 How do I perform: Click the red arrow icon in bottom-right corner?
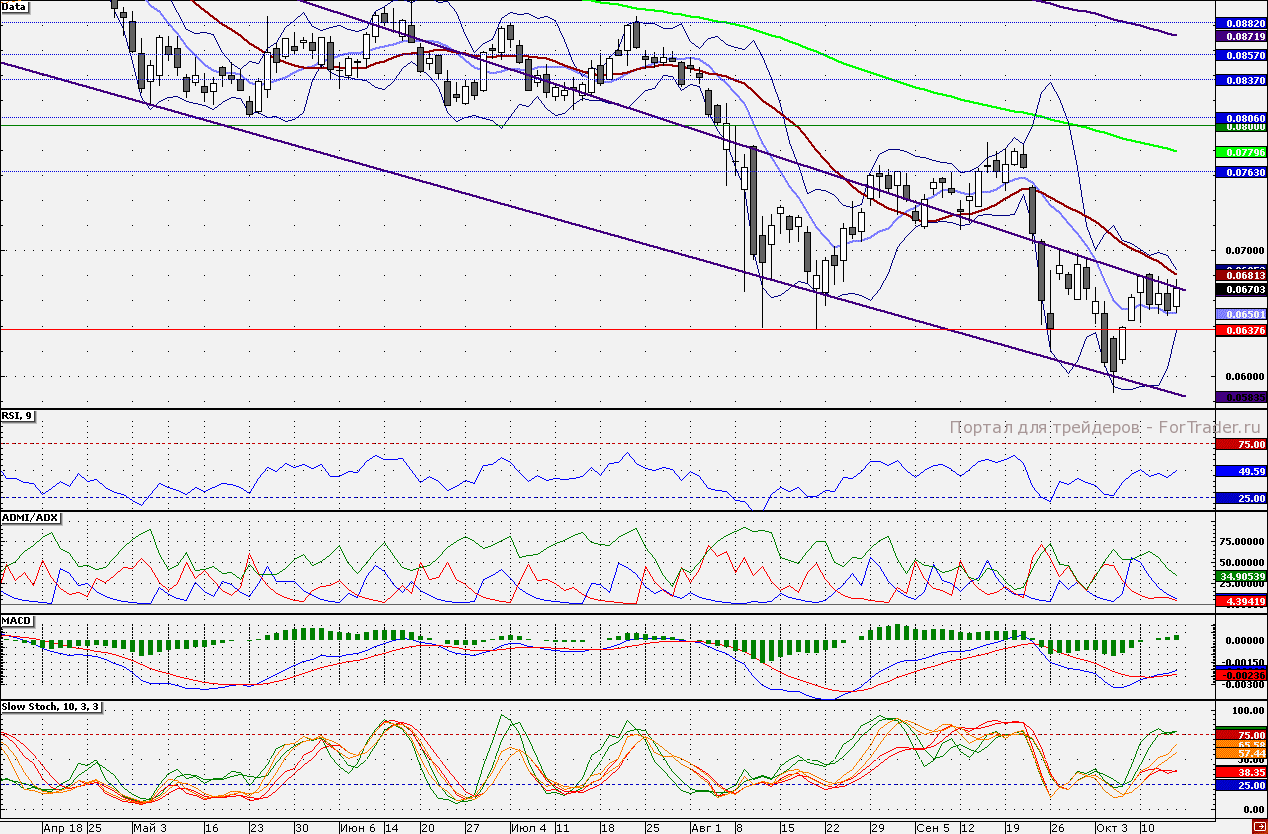(x=1258, y=826)
